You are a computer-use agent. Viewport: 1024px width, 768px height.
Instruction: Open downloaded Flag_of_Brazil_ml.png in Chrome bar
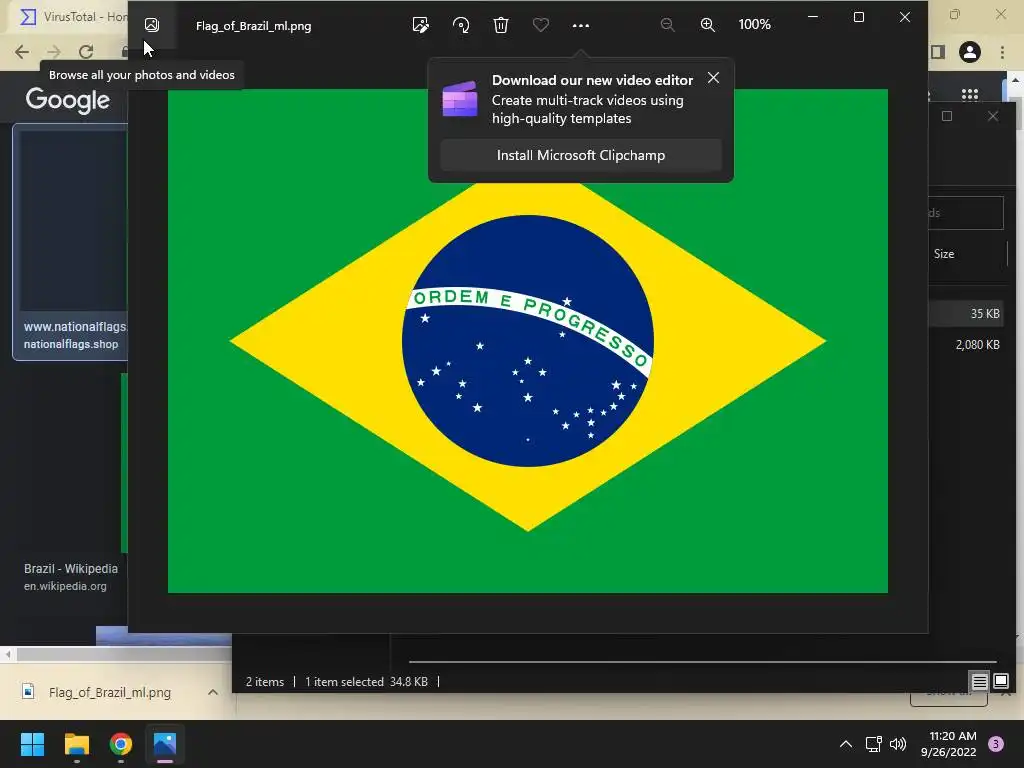coord(110,692)
